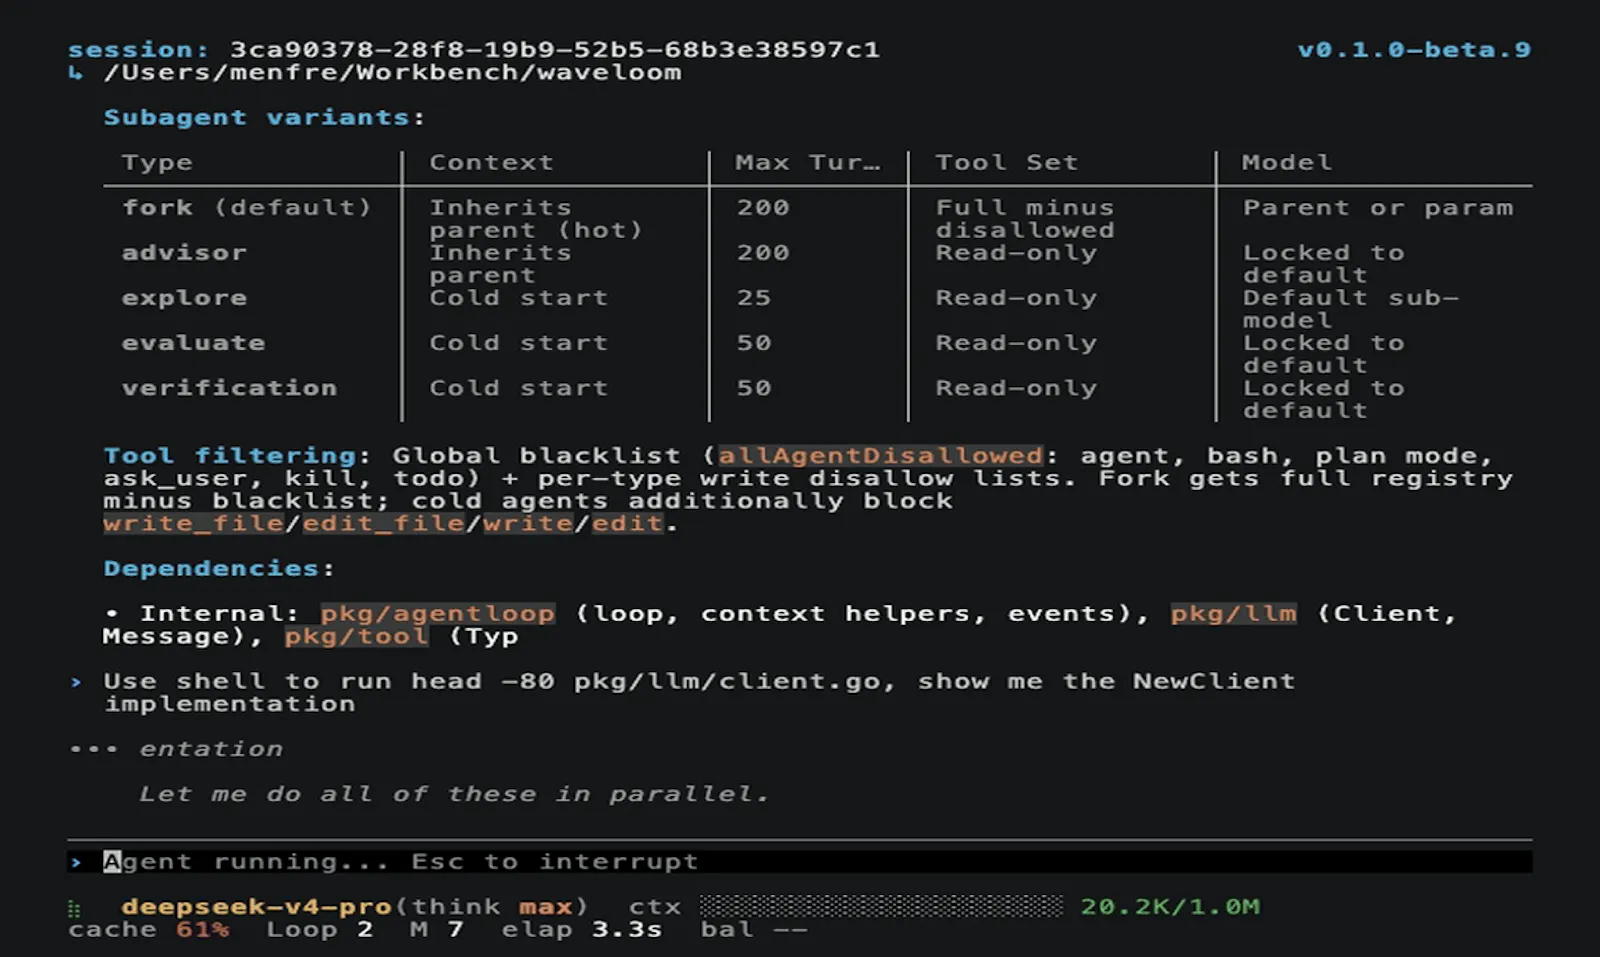Viewport: 1600px width, 957px height.
Task: Click the elap 3.3s status entry
Action: click(582, 929)
